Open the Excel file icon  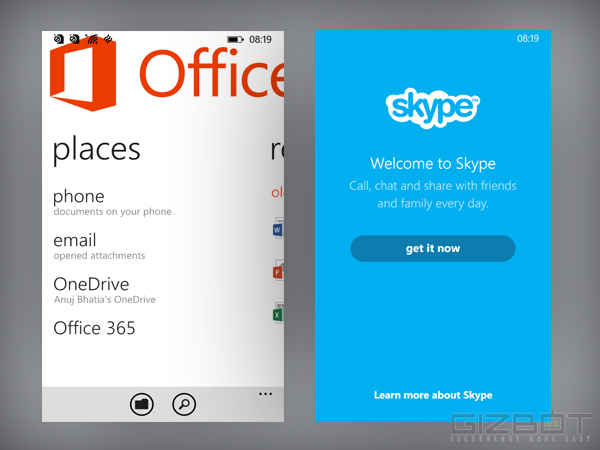pos(278,313)
